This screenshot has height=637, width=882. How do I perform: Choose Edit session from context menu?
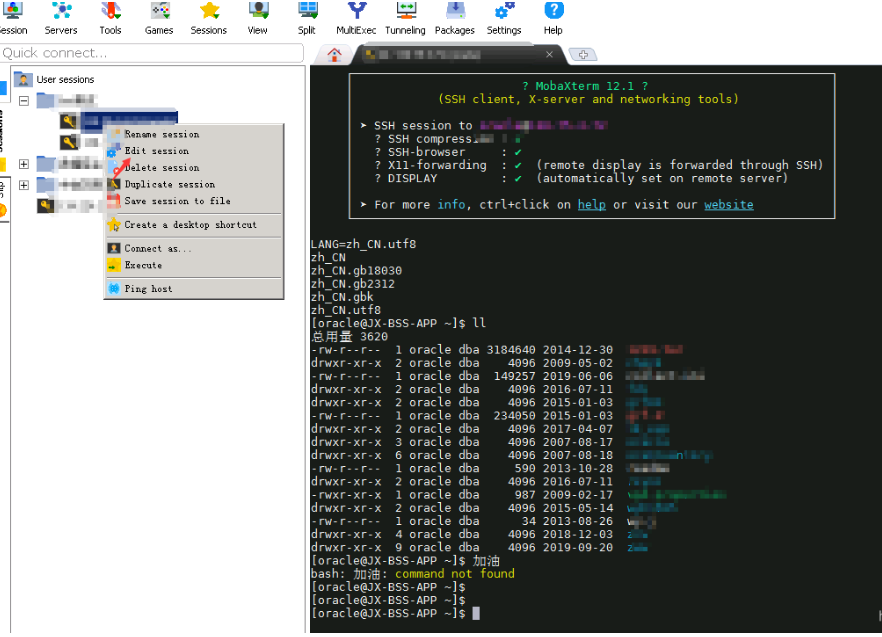156,151
